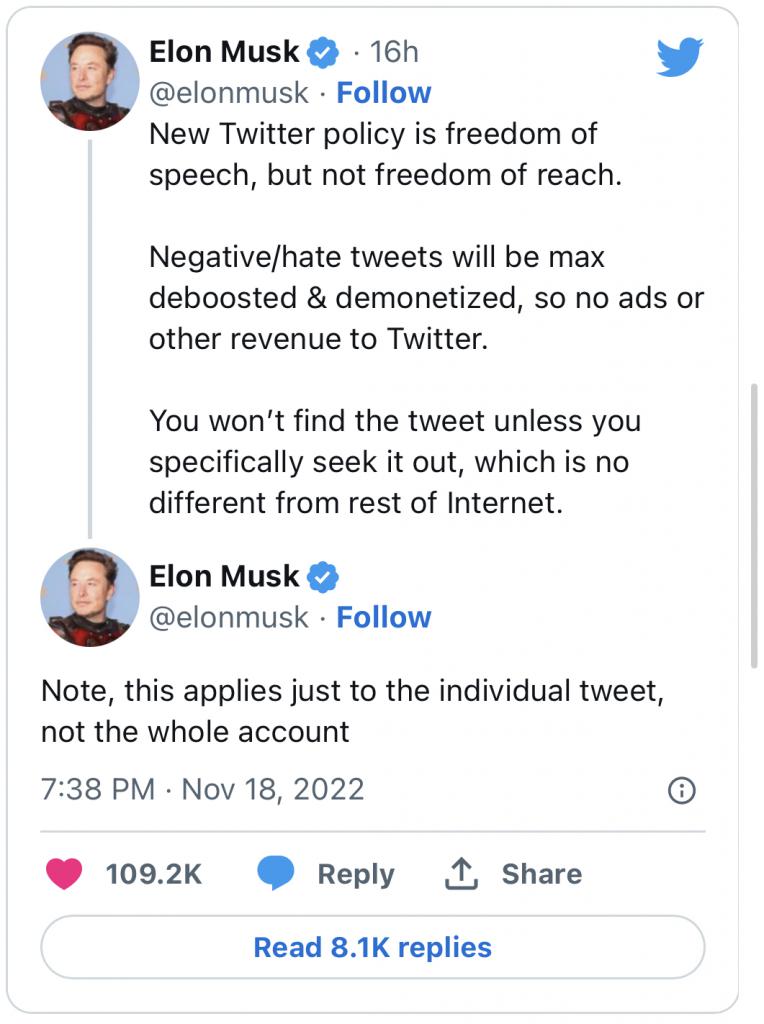Click the blue reply bubble icon

point(276,873)
